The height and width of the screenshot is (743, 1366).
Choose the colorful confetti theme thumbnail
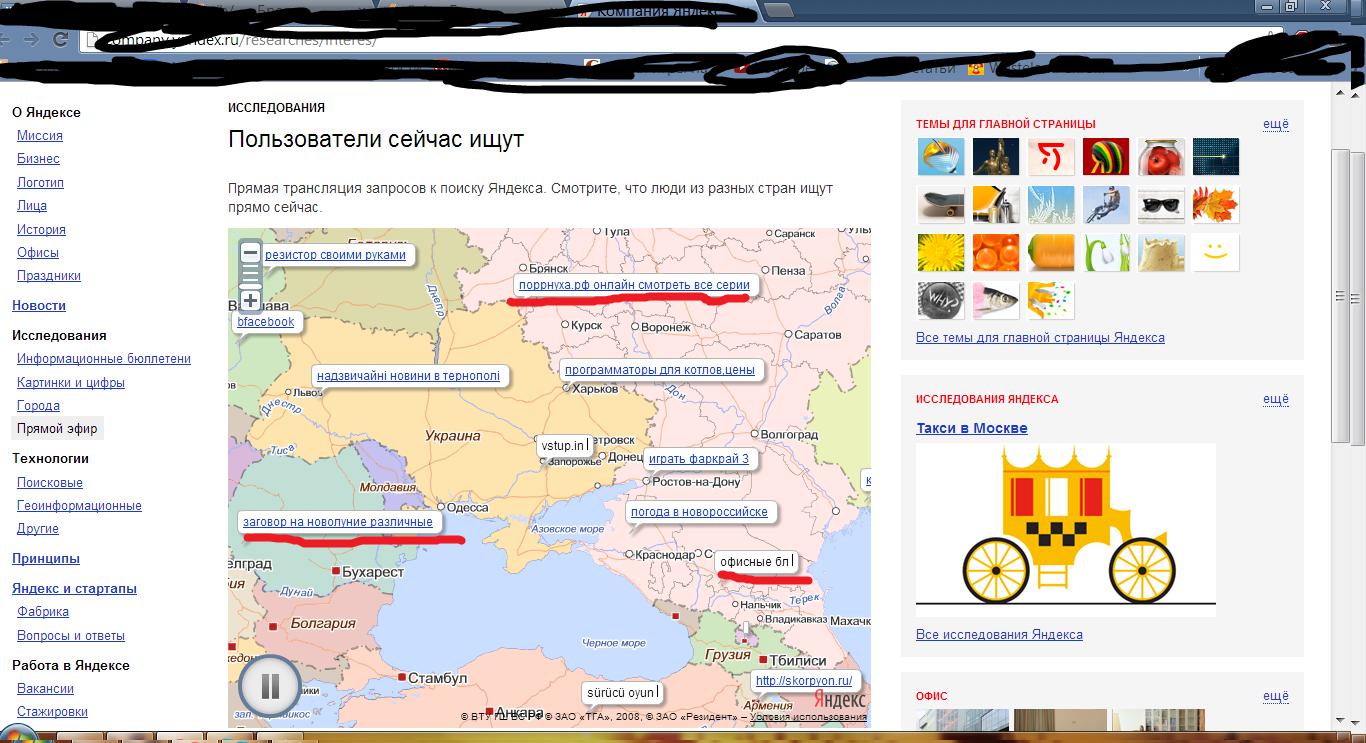(1051, 301)
